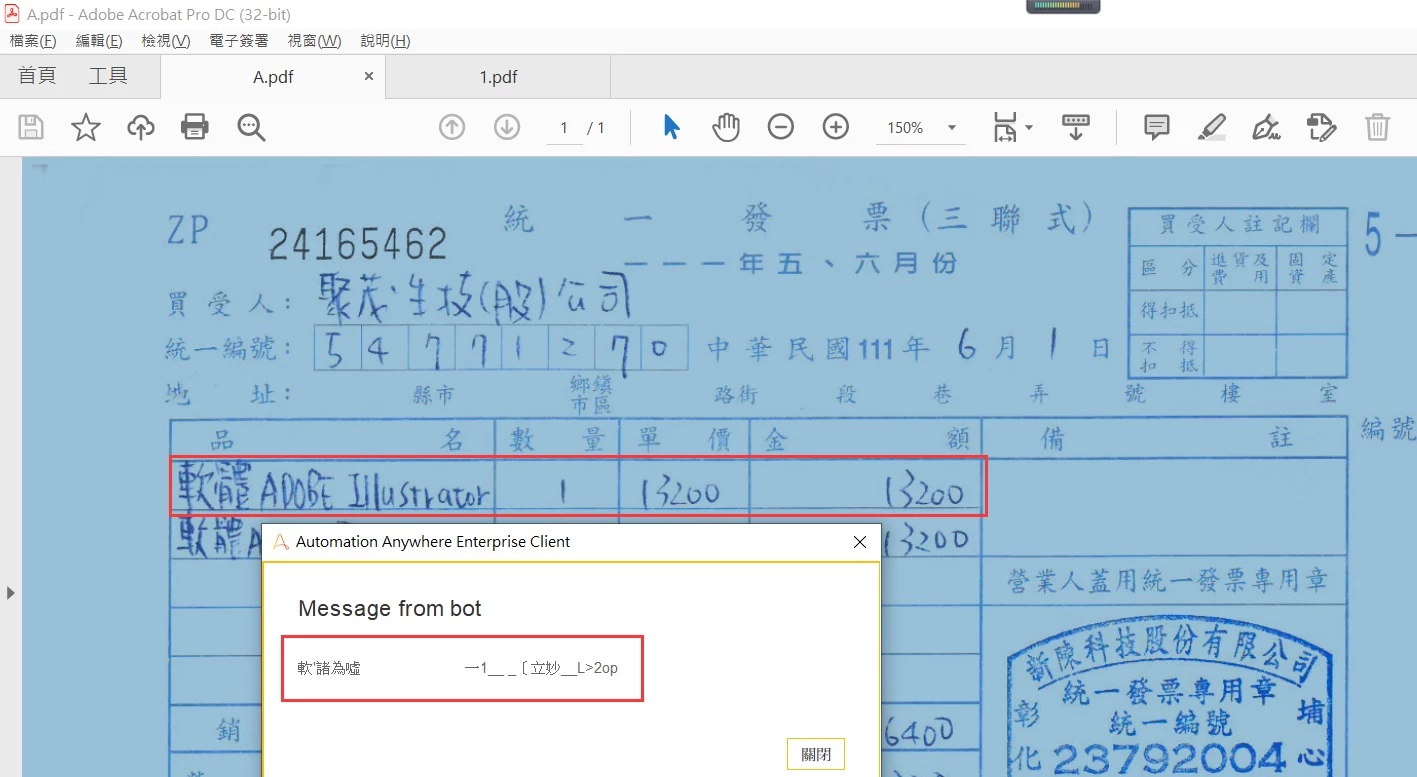
Task: Add the document to starred favorites
Action: [x=86, y=127]
